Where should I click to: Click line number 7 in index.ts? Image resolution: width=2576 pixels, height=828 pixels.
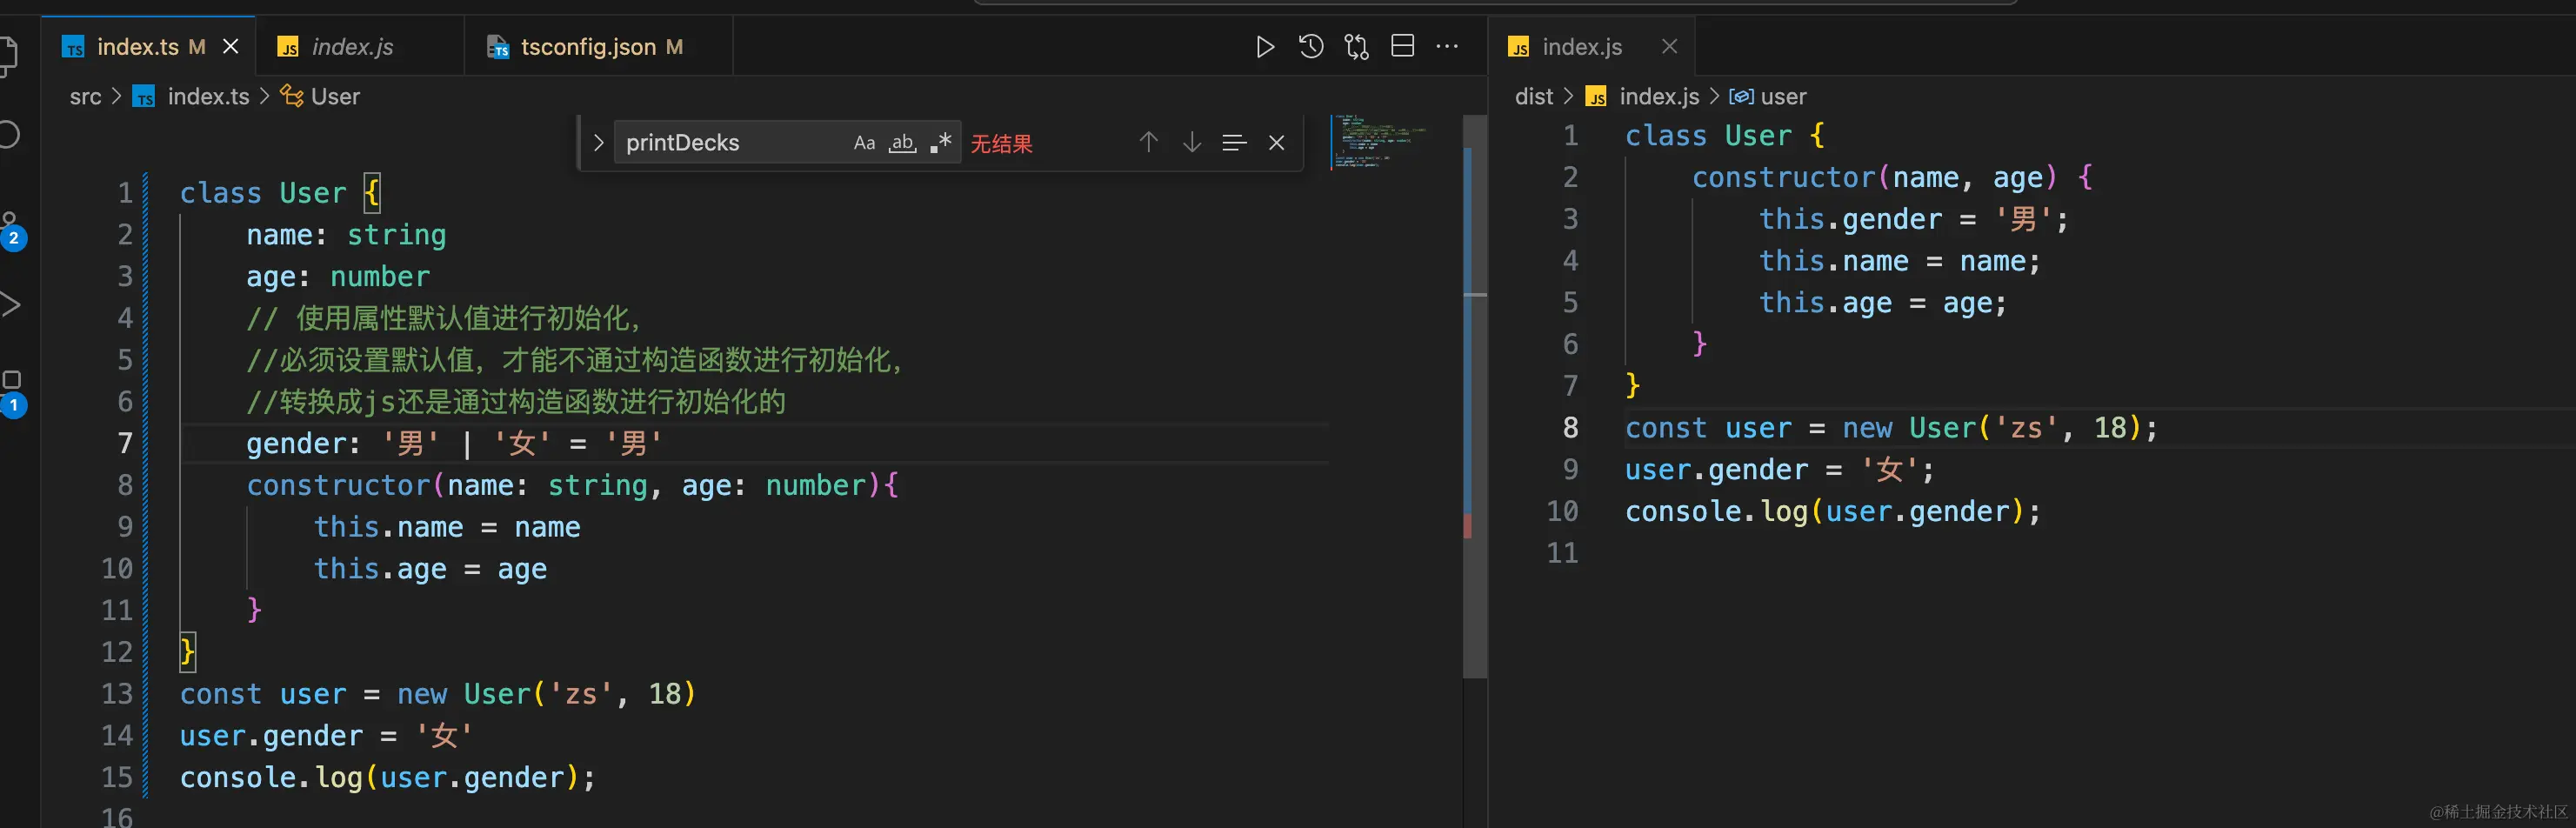point(125,443)
